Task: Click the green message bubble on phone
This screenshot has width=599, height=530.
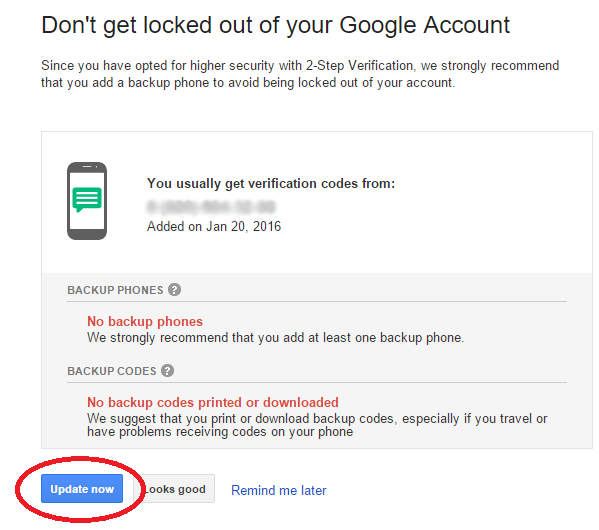Action: 87,199
